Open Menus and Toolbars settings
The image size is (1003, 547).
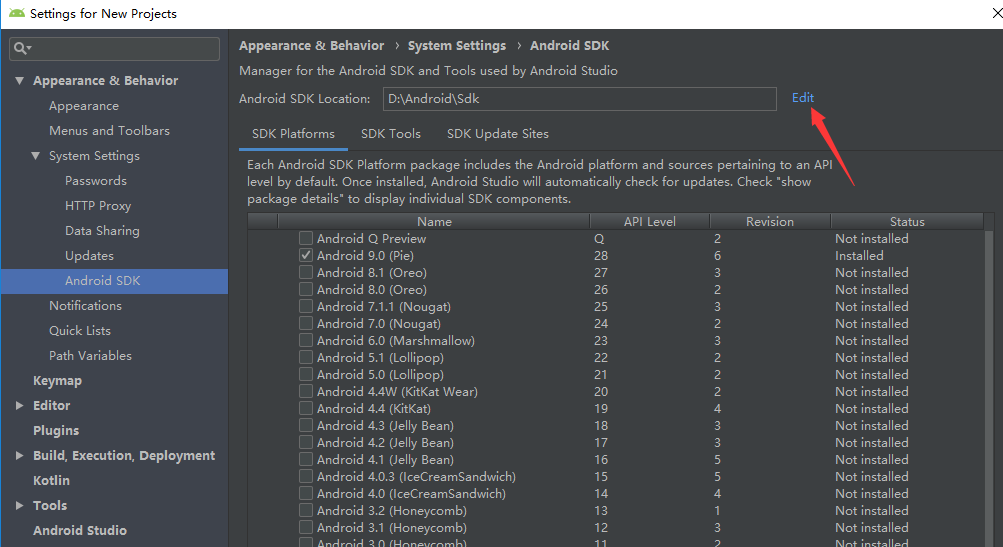click(109, 131)
